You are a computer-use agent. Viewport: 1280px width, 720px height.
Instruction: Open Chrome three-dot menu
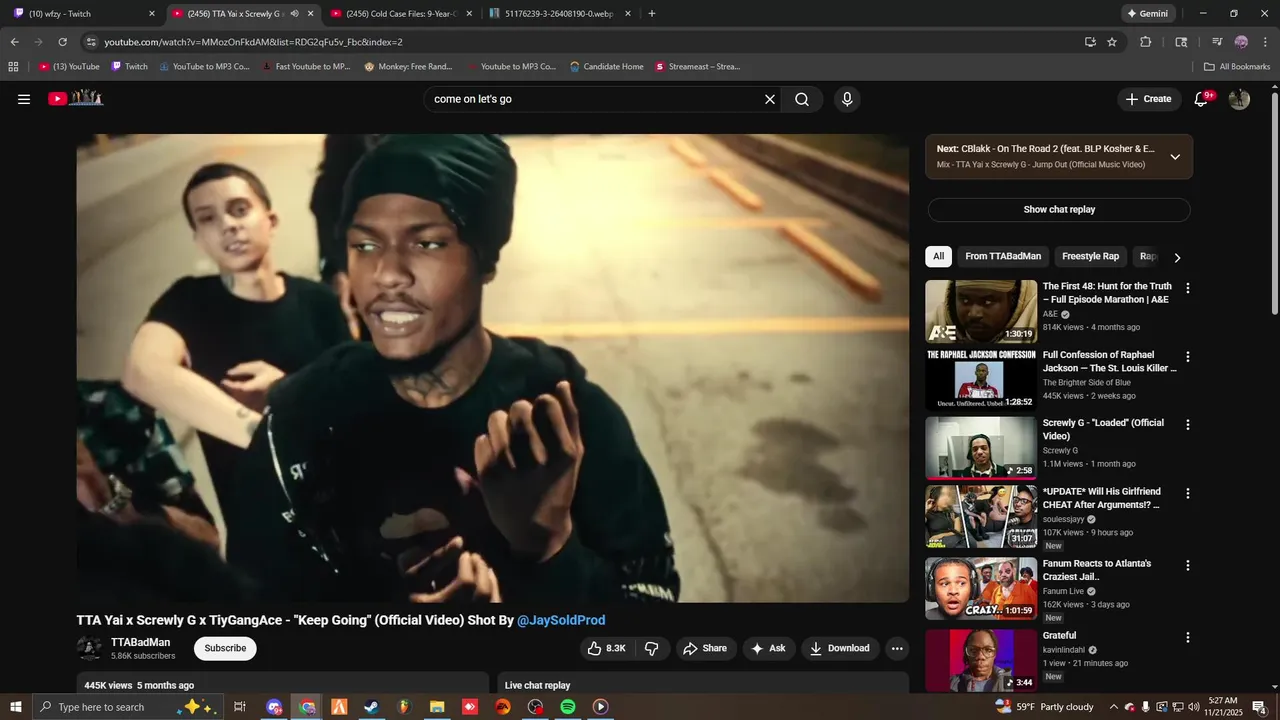[x=1265, y=42]
